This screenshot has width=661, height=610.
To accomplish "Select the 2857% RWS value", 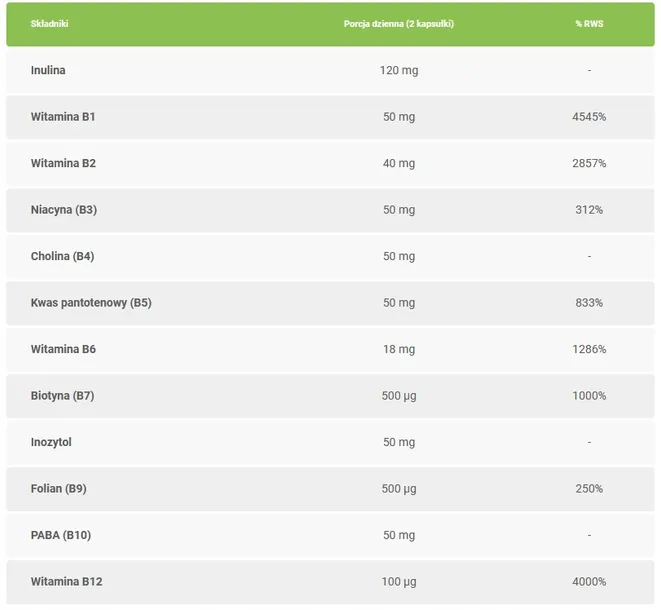I will point(589,163).
